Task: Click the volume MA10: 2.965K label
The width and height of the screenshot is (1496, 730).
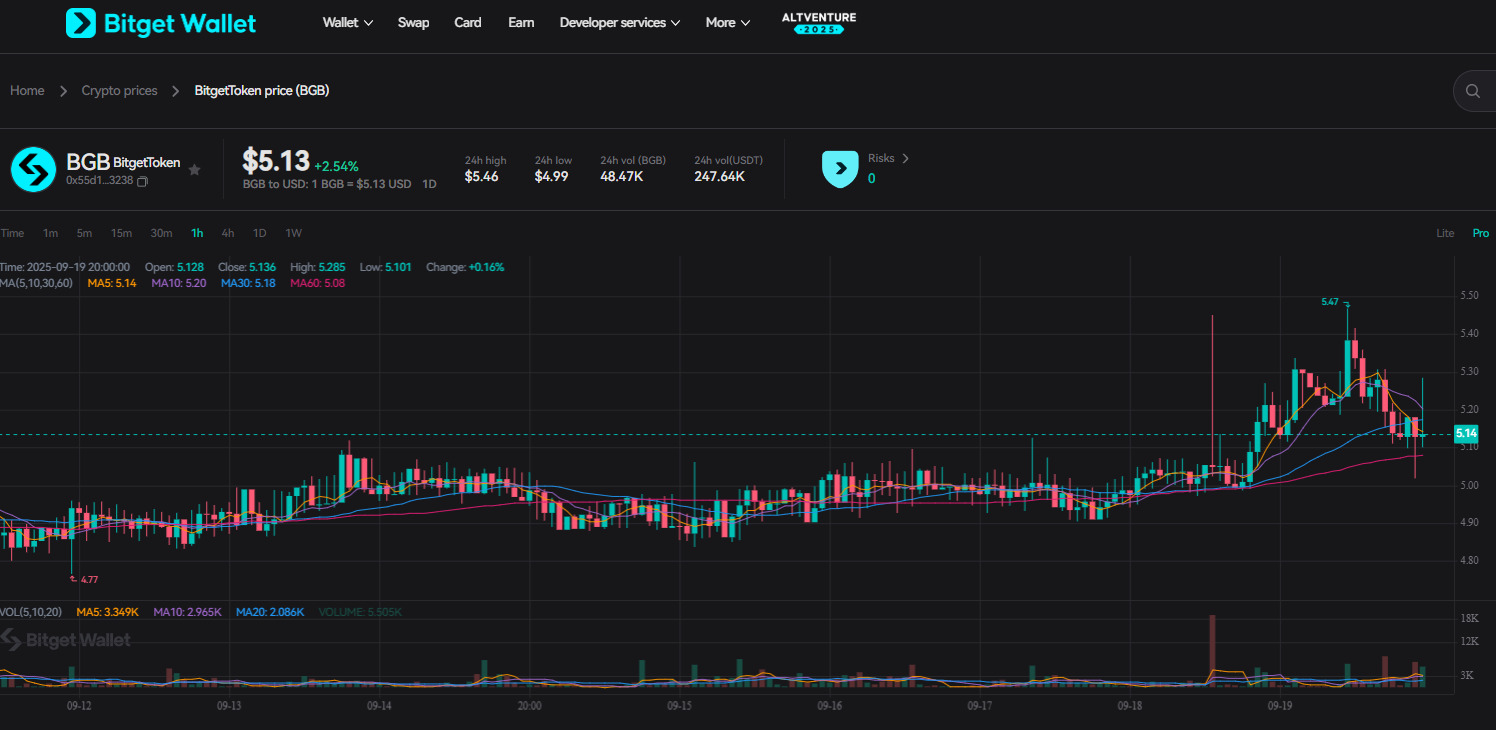Action: tap(187, 611)
